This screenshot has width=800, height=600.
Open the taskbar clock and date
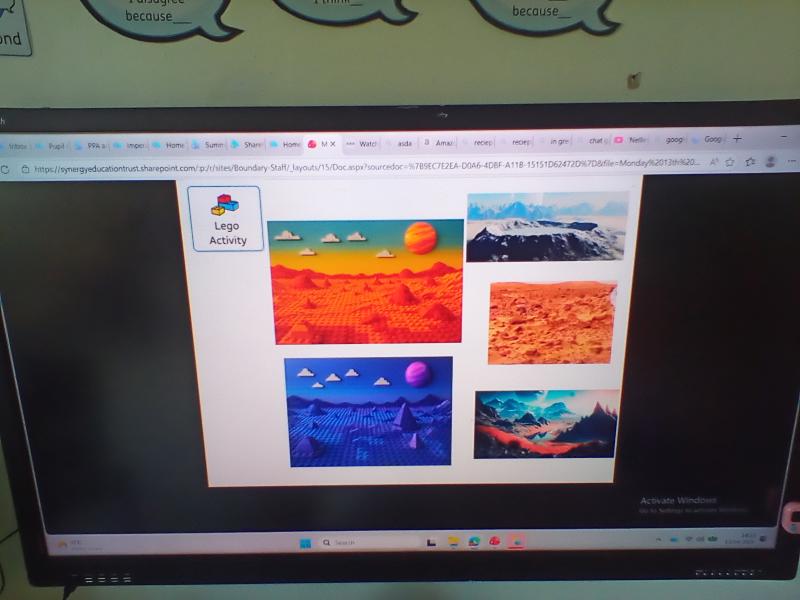pyautogui.click(x=746, y=539)
